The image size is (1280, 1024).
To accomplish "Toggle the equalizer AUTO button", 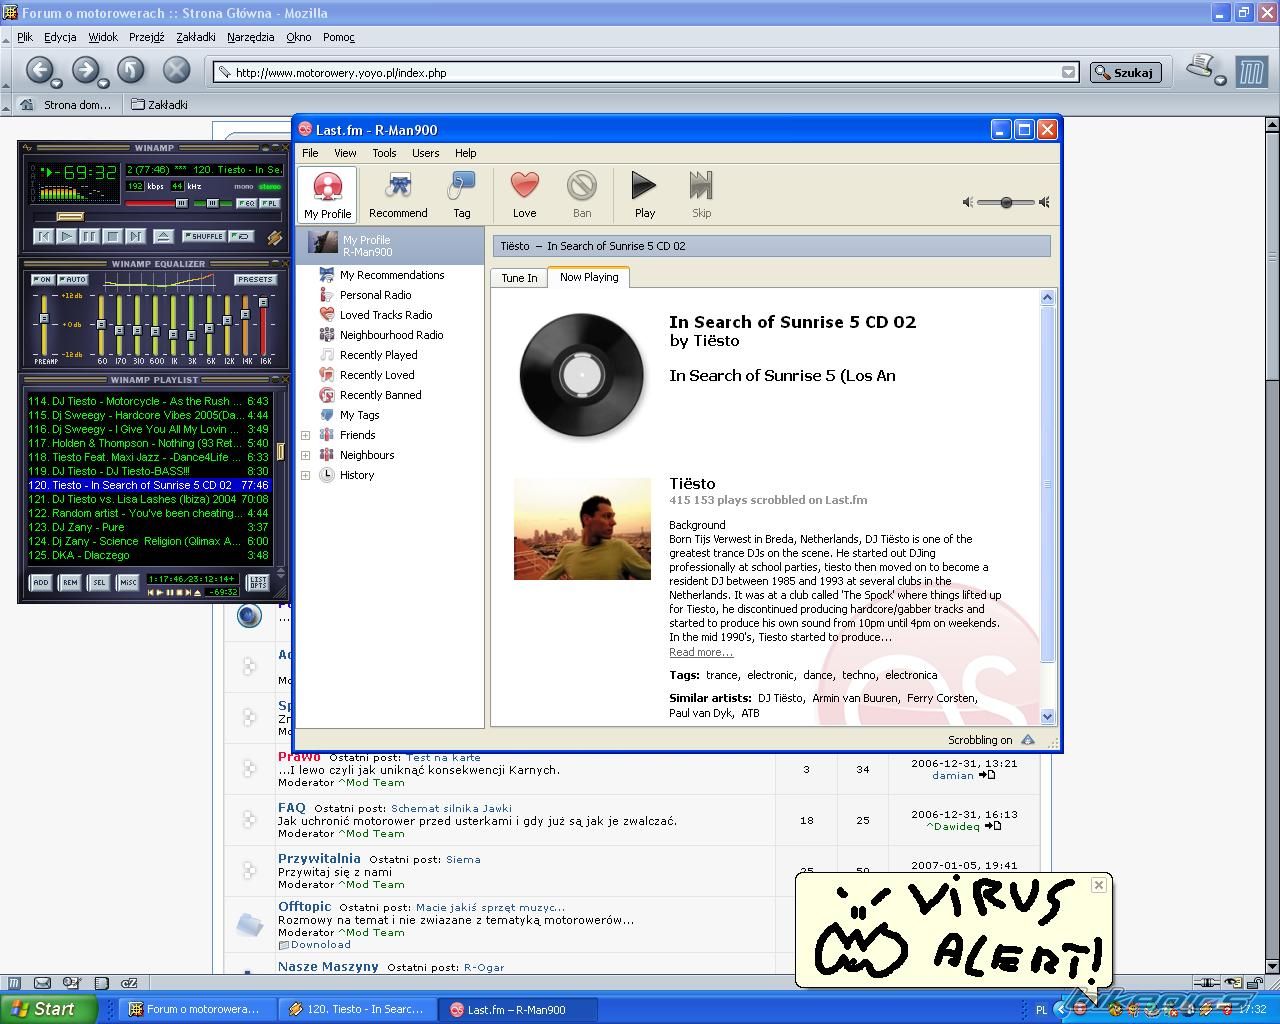I will point(72,280).
